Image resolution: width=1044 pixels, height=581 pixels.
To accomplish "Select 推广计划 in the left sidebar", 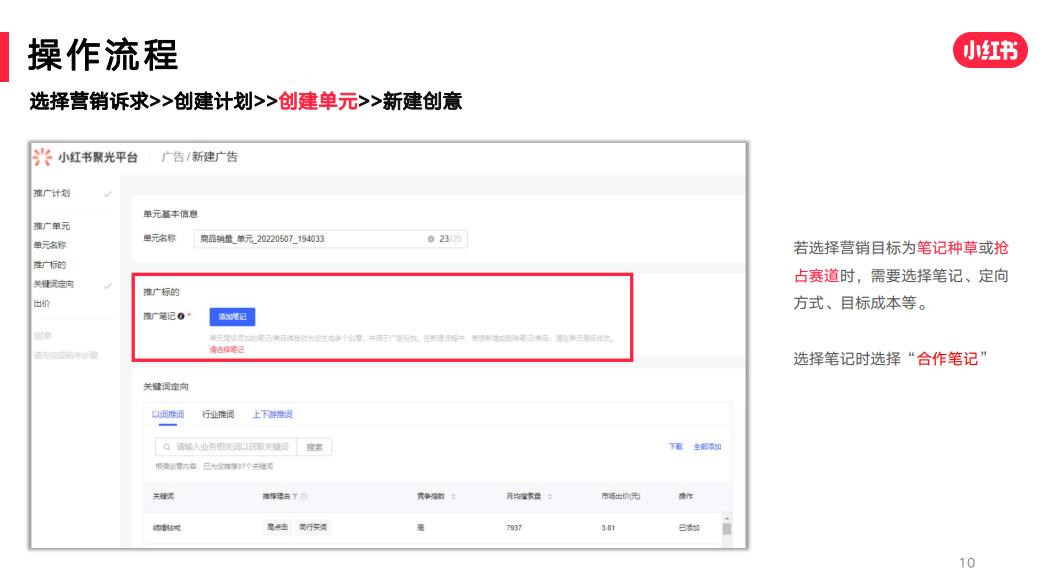I will [x=52, y=193].
